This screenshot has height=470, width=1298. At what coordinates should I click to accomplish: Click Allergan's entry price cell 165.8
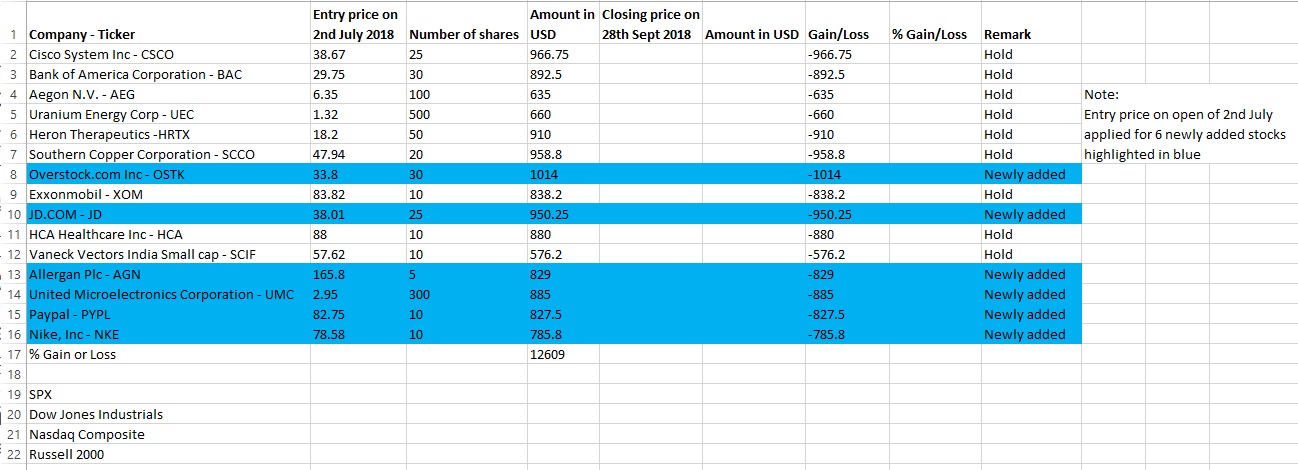[329, 274]
